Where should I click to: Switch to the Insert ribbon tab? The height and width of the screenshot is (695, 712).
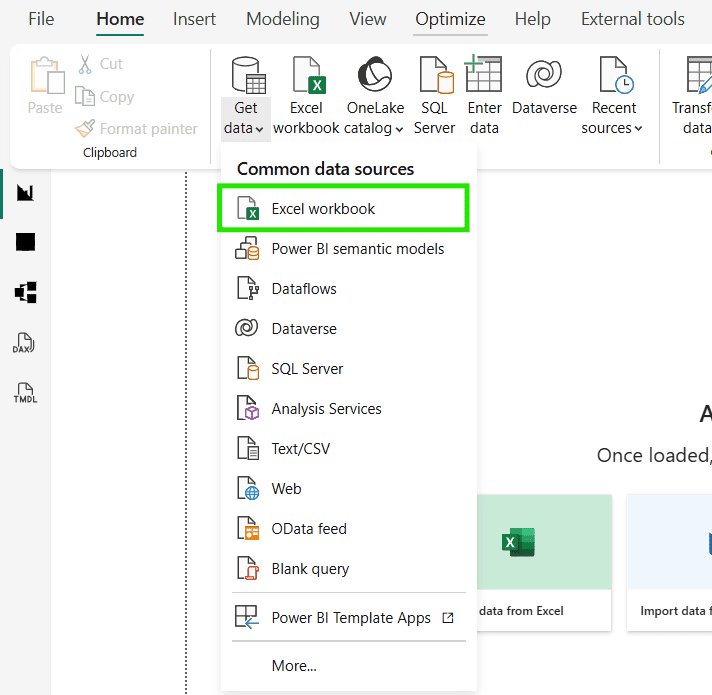194,19
